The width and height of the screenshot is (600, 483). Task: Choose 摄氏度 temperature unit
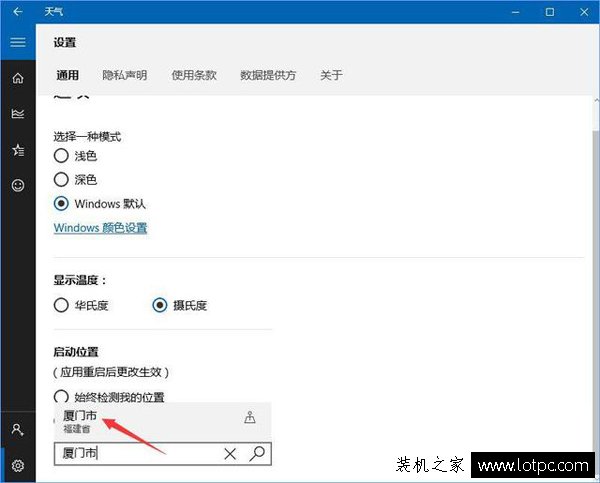[x=160, y=305]
